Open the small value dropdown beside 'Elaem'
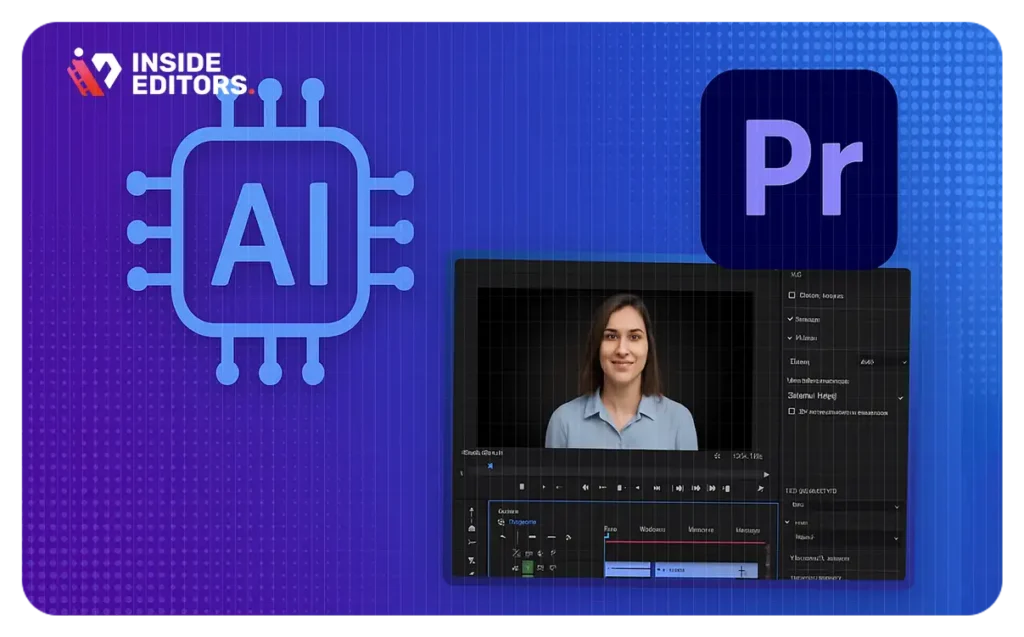The width and height of the screenshot is (1024, 637). tap(882, 361)
